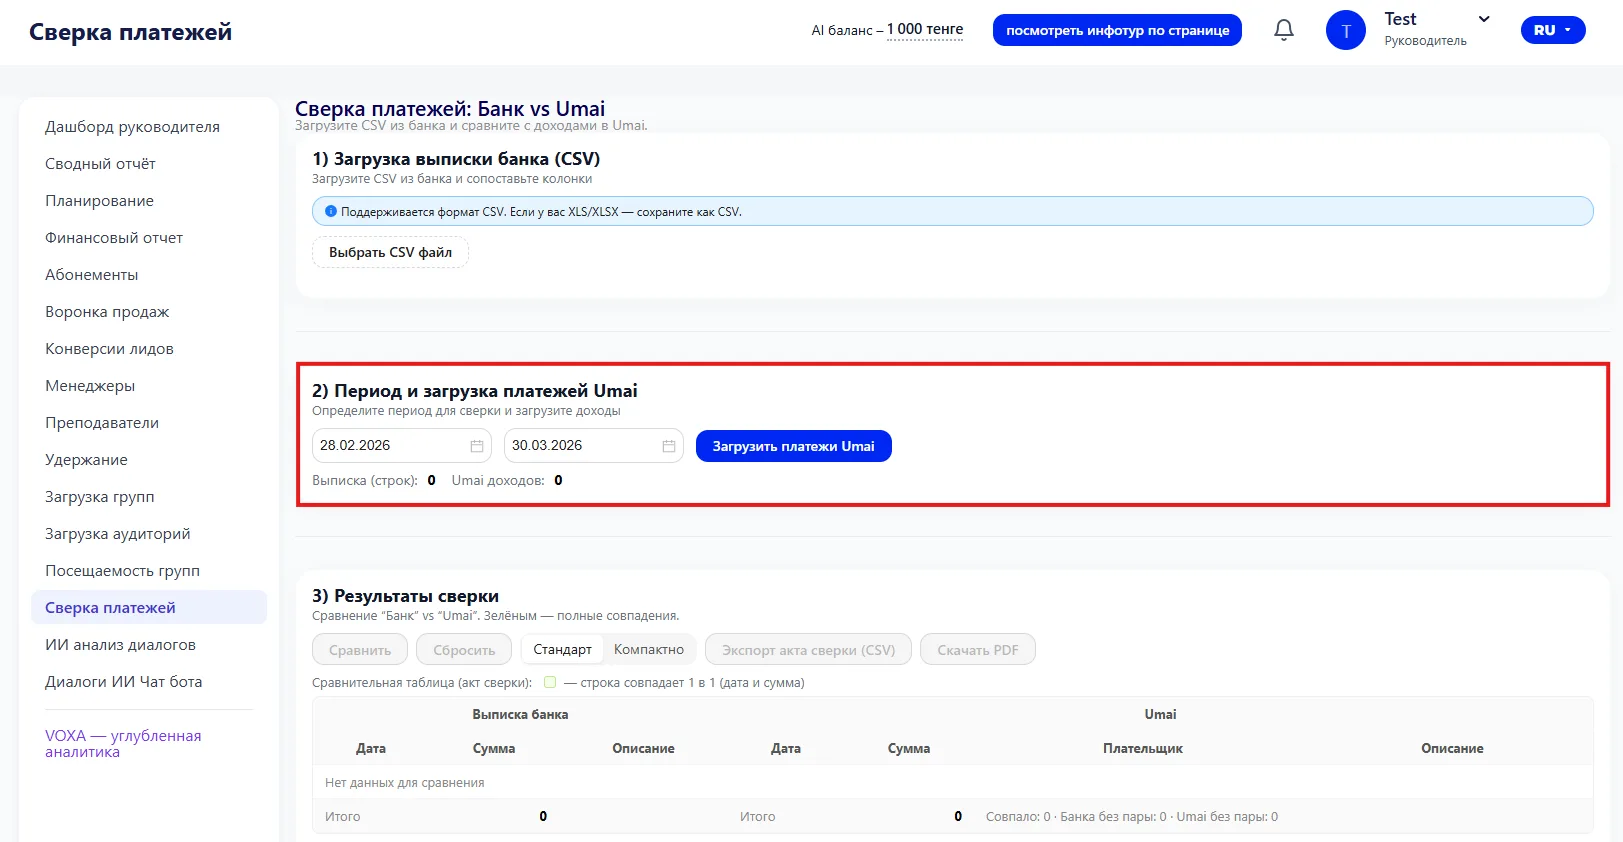The height and width of the screenshot is (842, 1623).
Task: Click the end date field 30.03.2026
Action: [593, 446]
